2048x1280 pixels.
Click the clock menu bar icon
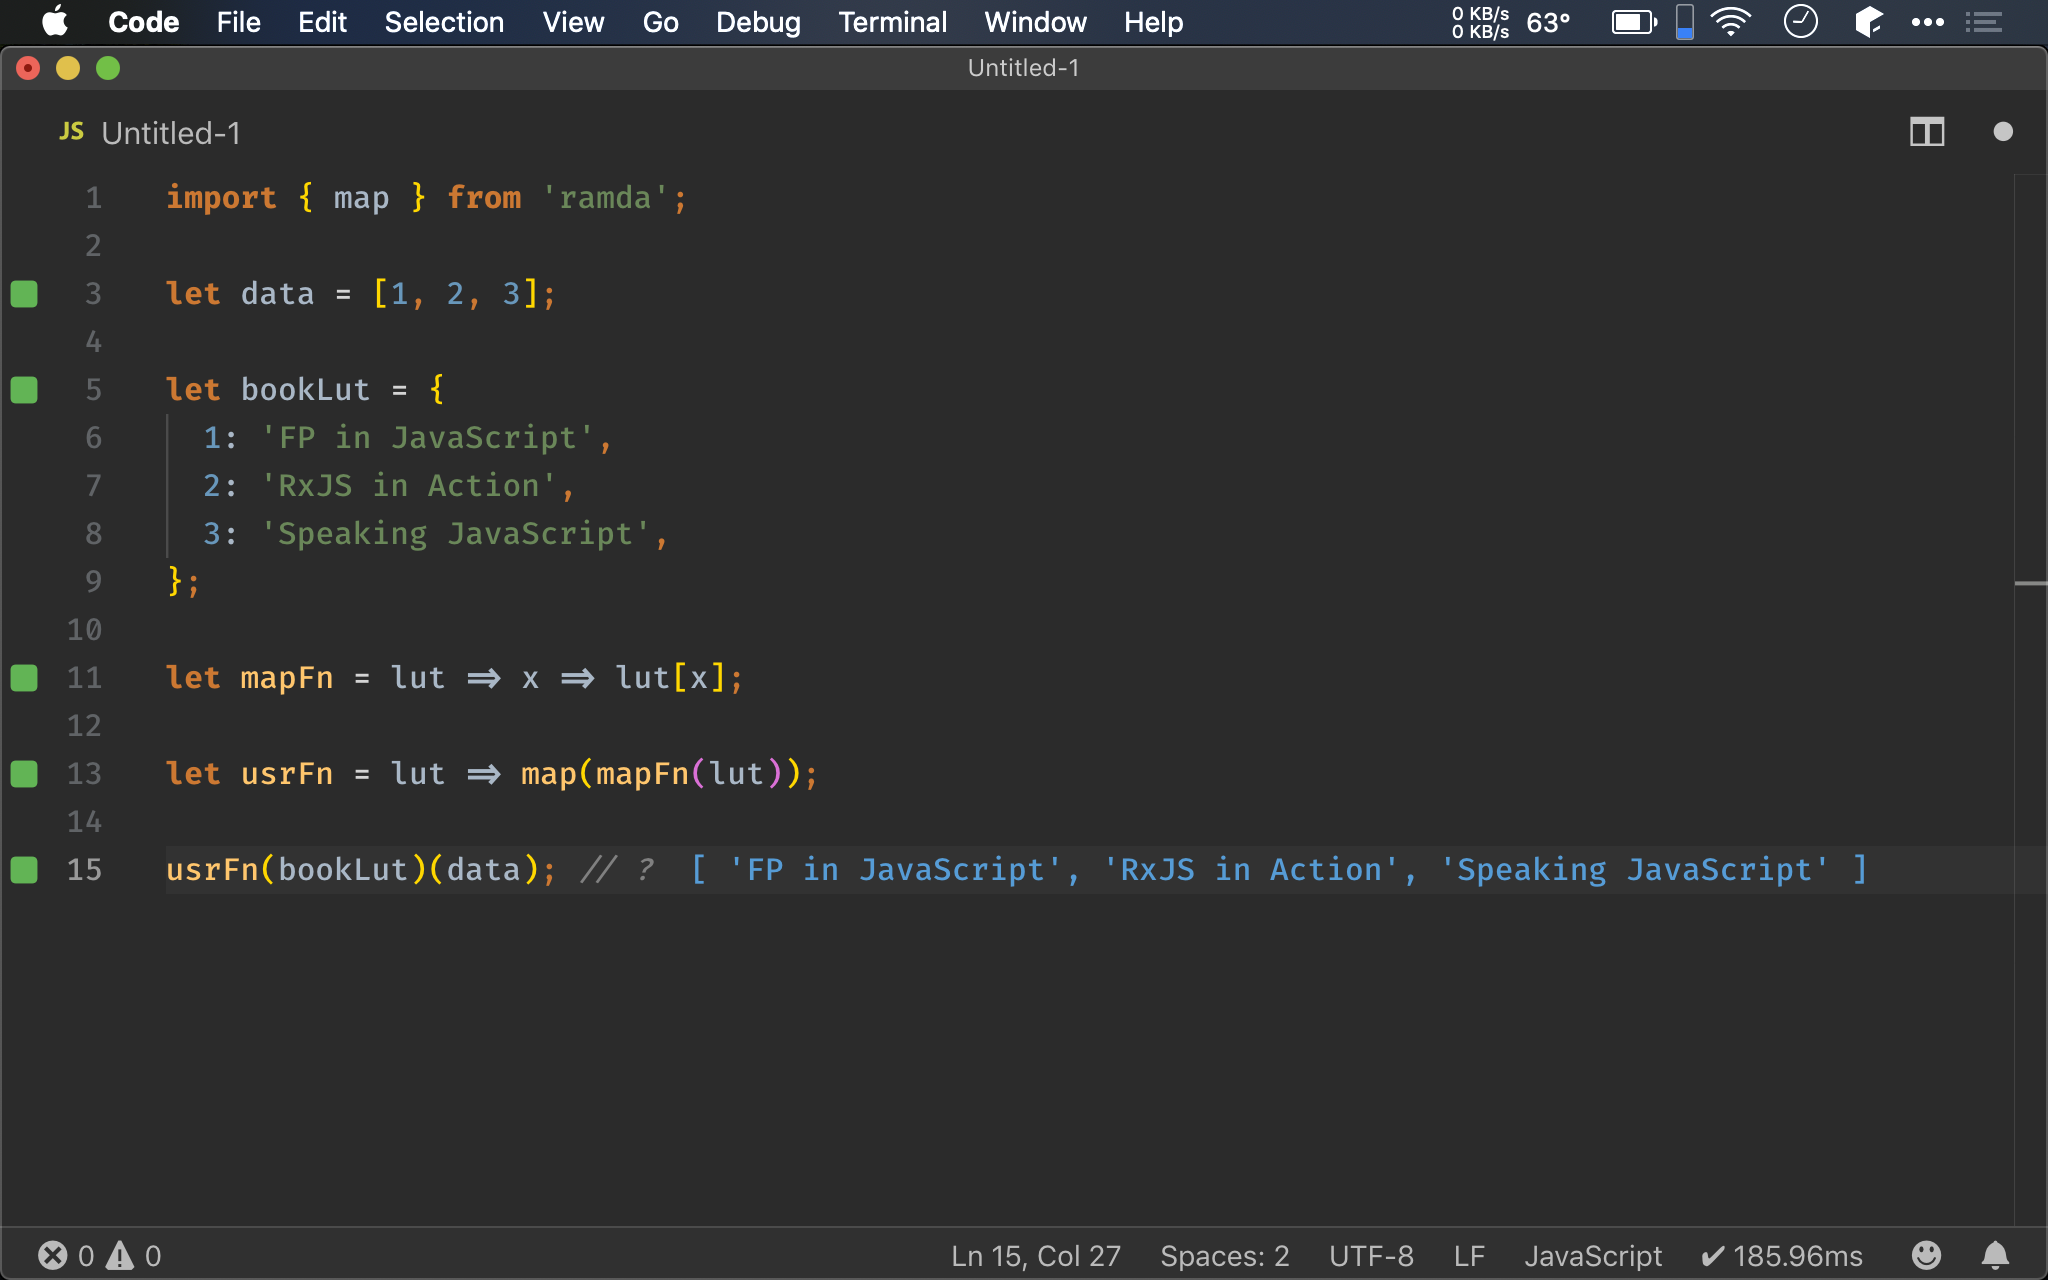tap(1800, 22)
